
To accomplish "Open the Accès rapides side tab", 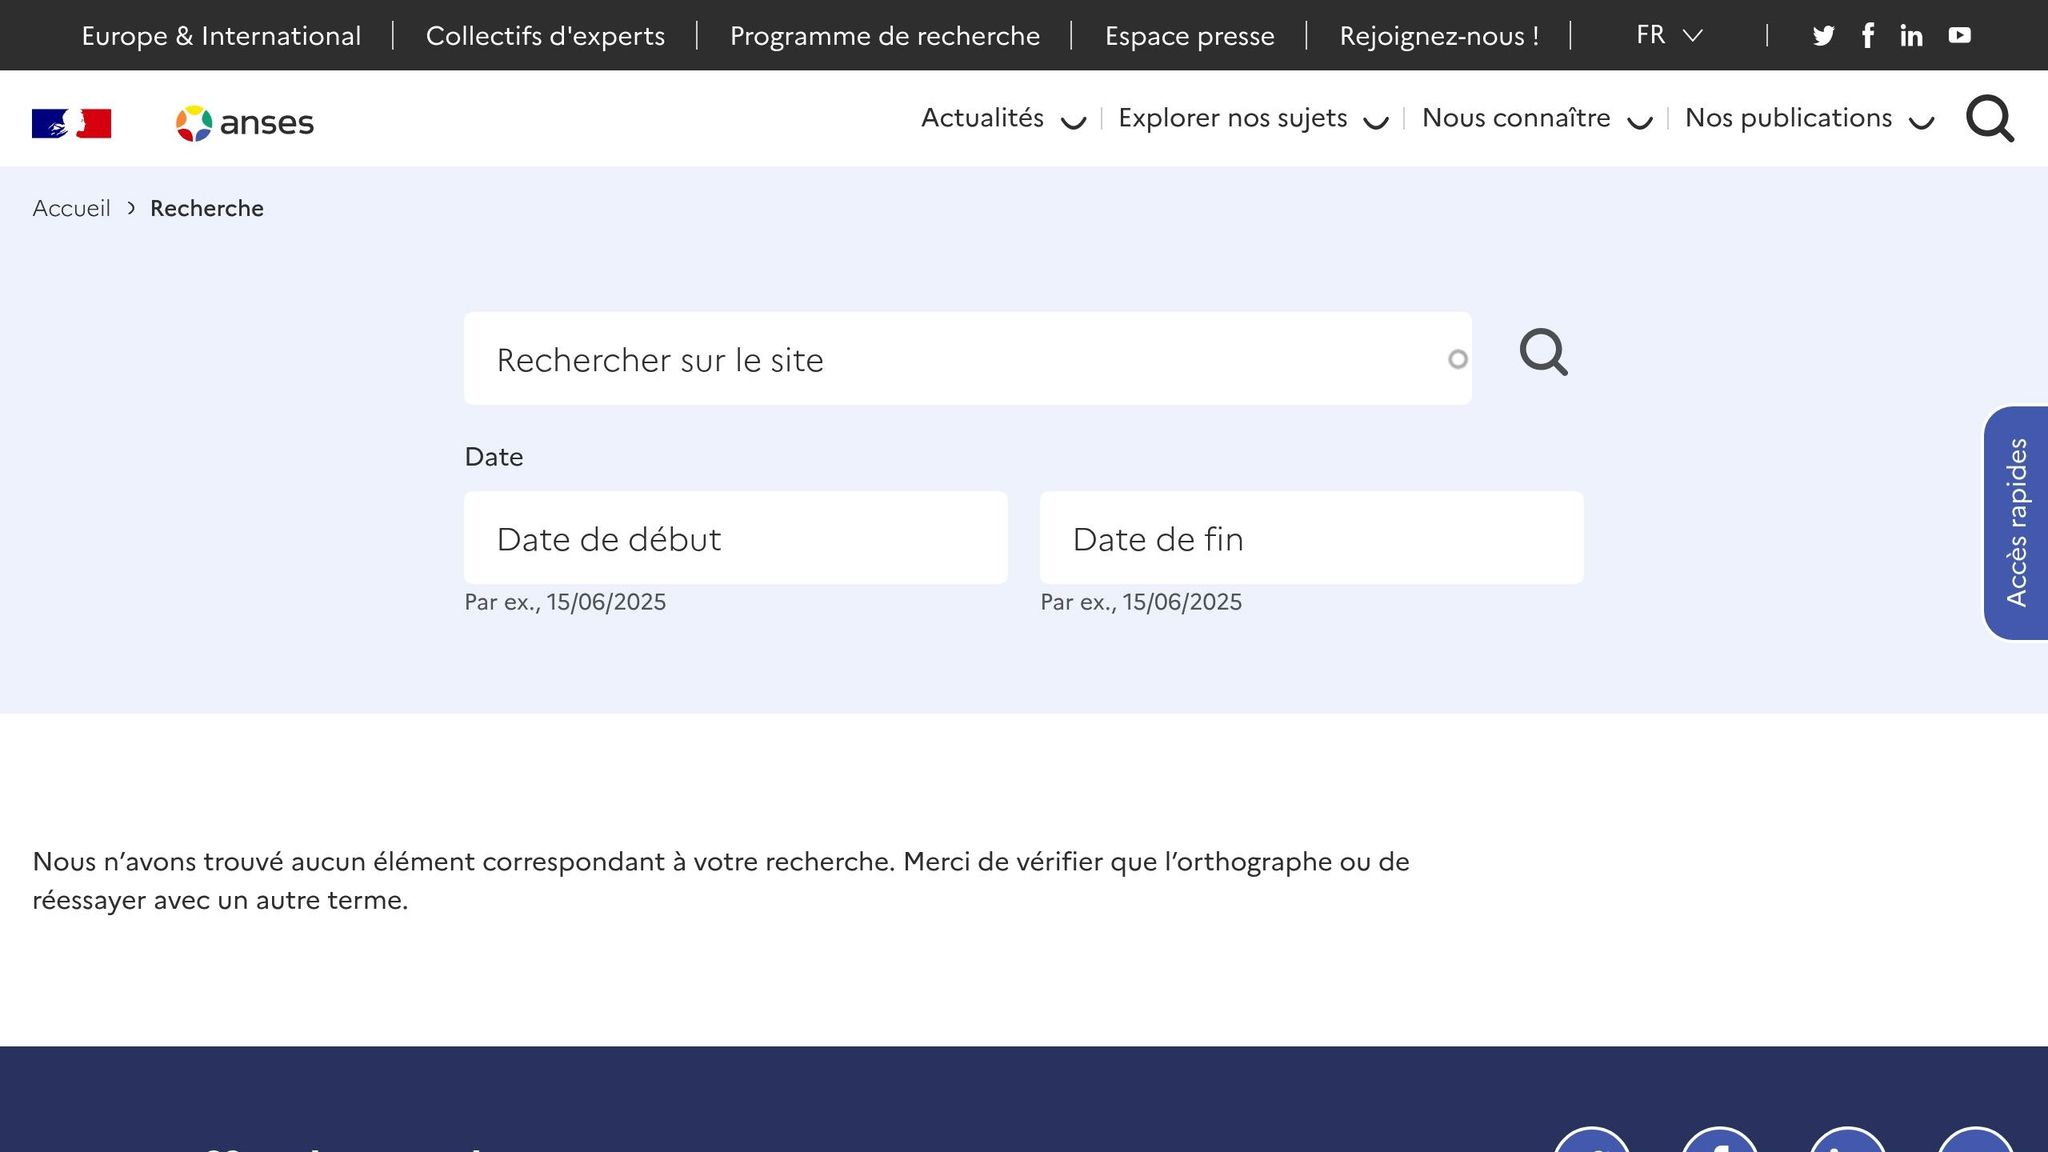I will (x=2016, y=522).
